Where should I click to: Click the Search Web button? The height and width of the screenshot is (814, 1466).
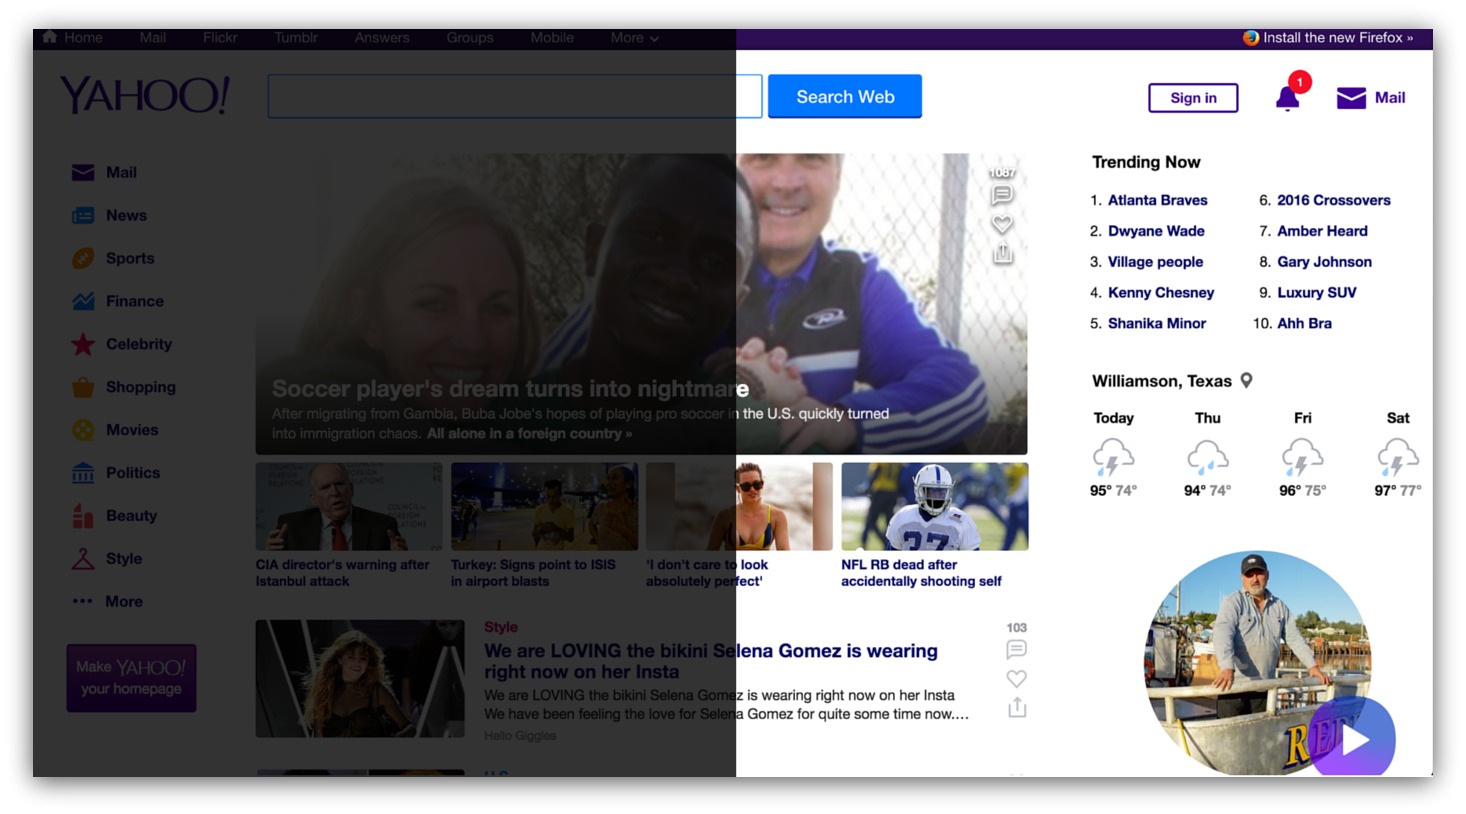pos(845,97)
